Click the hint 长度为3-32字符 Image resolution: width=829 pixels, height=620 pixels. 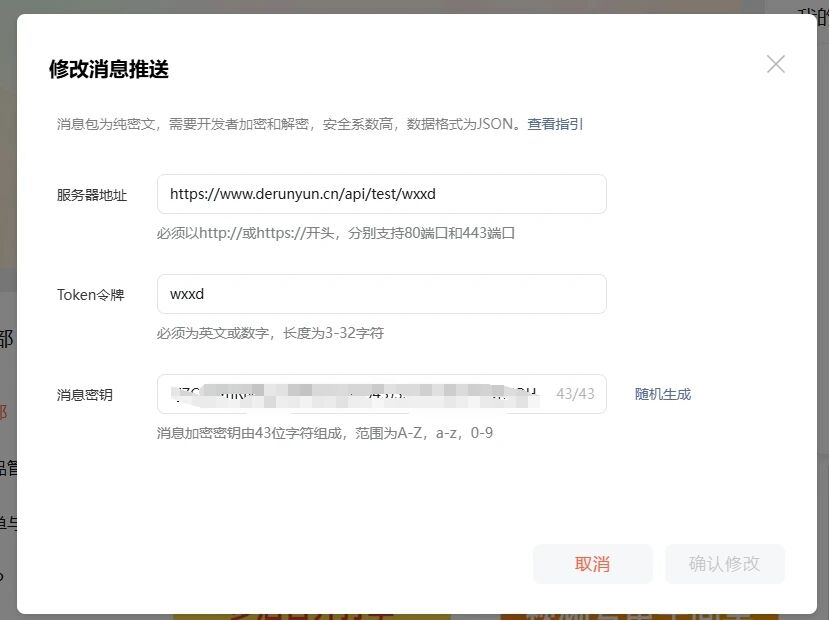[270, 333]
